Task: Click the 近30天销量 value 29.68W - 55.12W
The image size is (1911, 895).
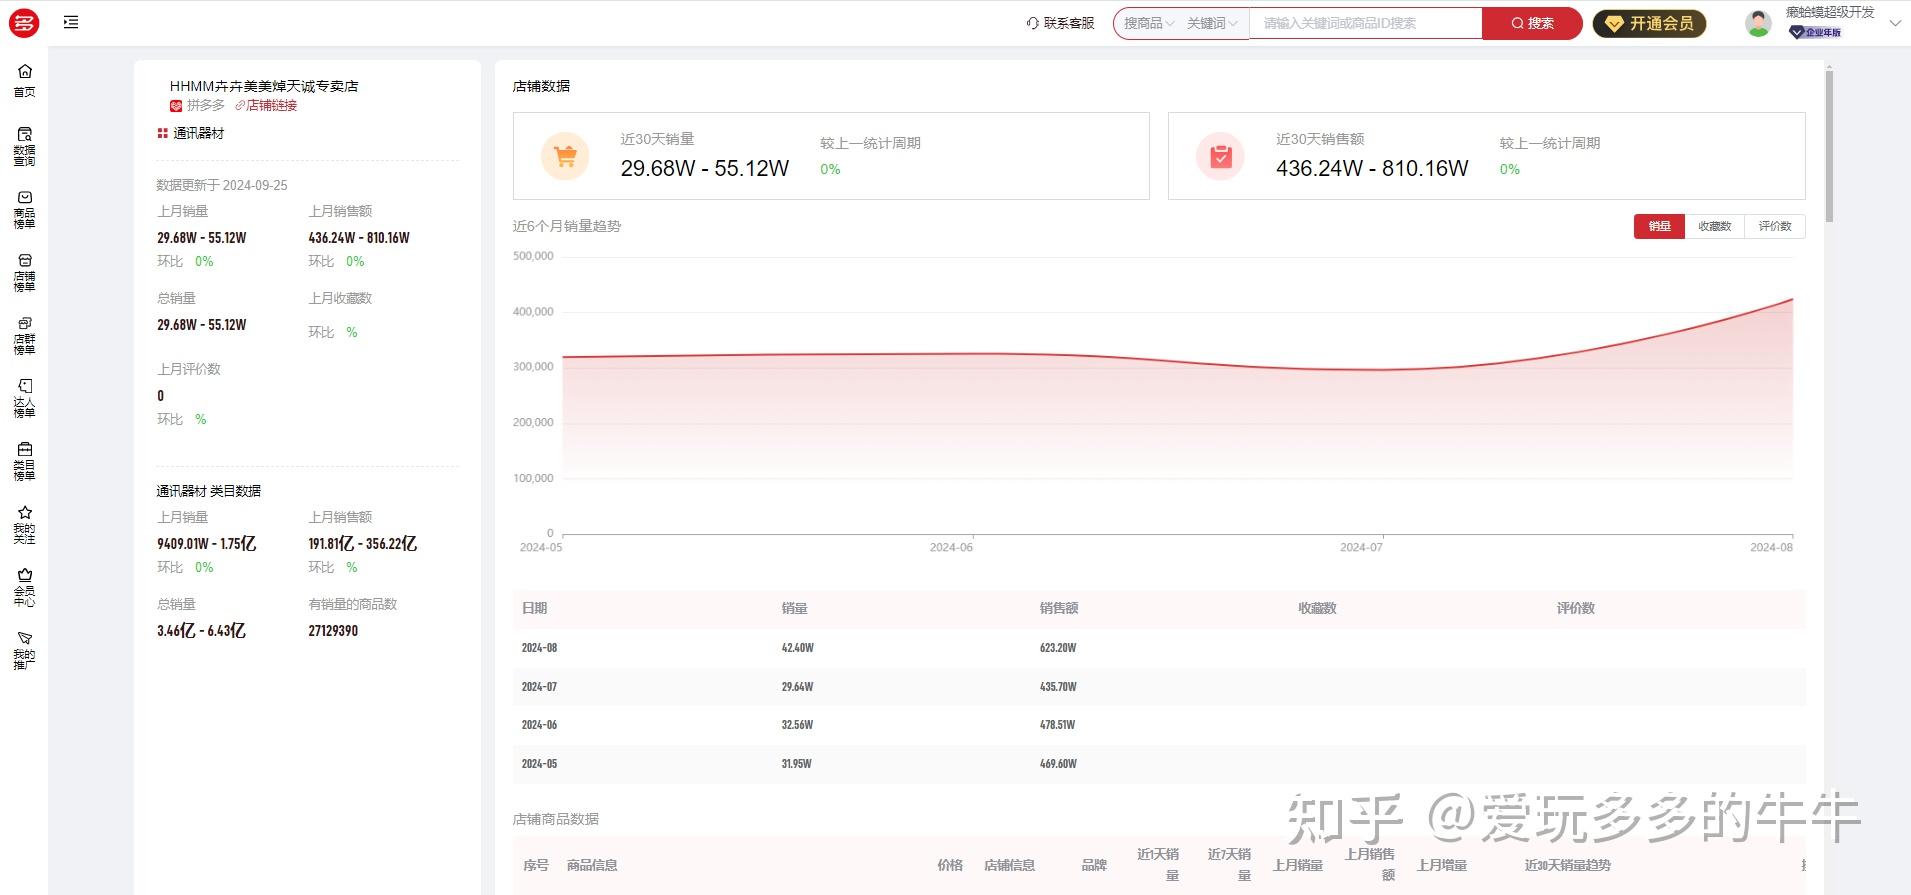Action: click(x=705, y=169)
